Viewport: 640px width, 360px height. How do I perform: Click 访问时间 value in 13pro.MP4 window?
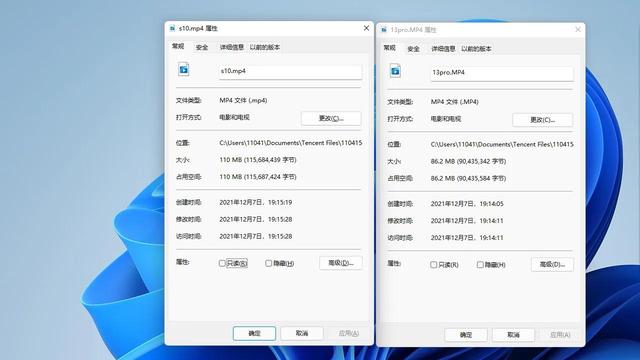(467, 238)
